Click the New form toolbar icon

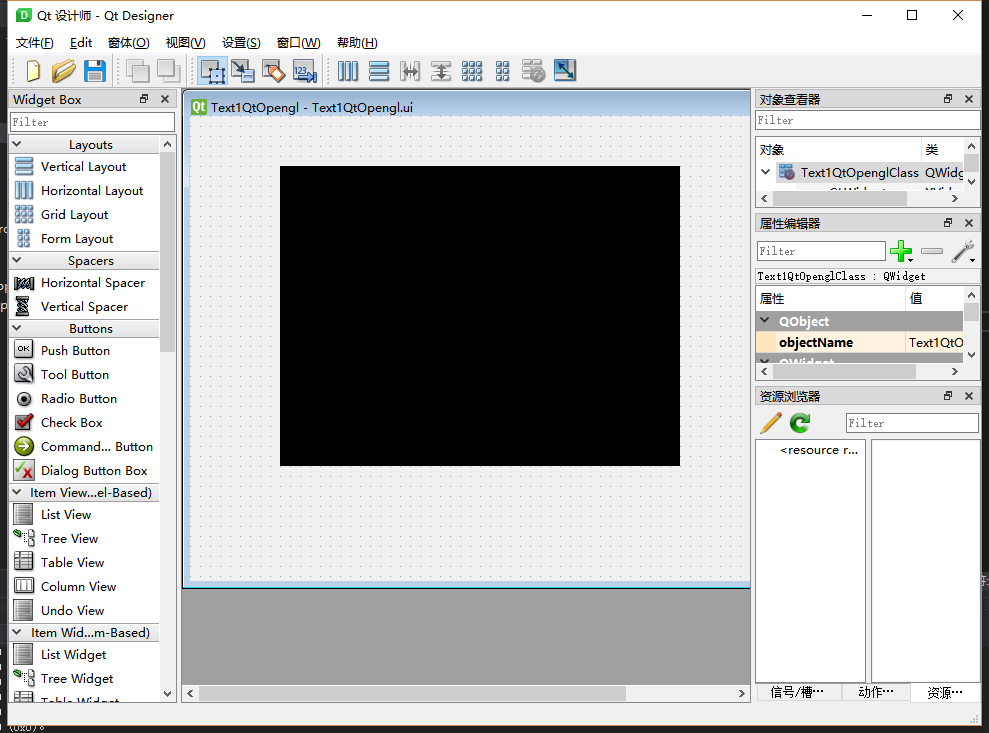pos(33,71)
